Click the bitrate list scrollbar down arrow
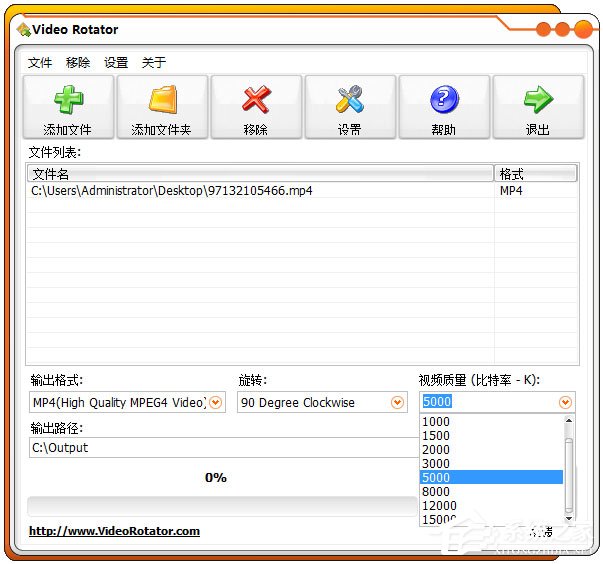 coord(569,519)
